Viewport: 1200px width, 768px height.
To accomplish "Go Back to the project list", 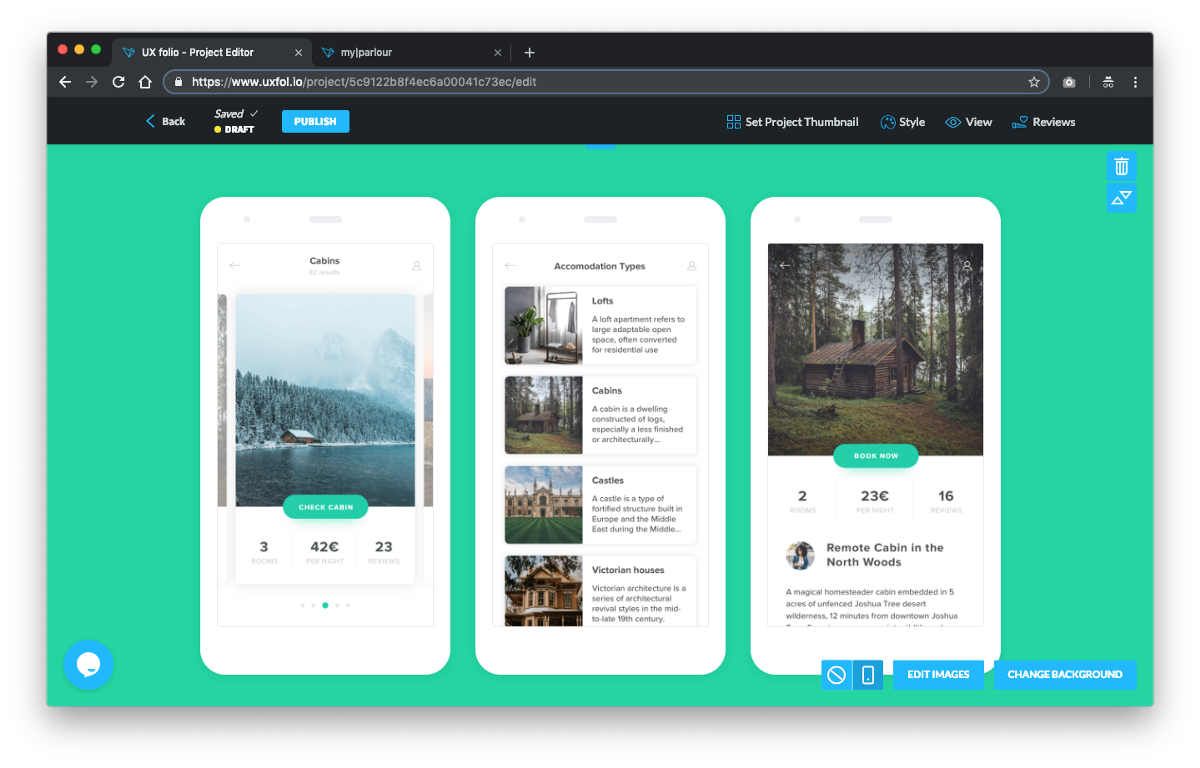I will pyautogui.click(x=165, y=121).
